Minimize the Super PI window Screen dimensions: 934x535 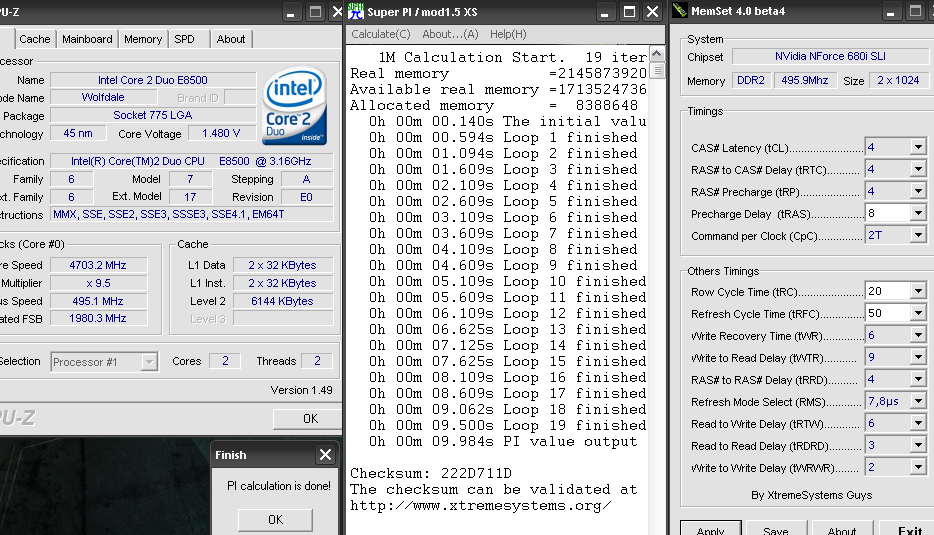coord(604,11)
